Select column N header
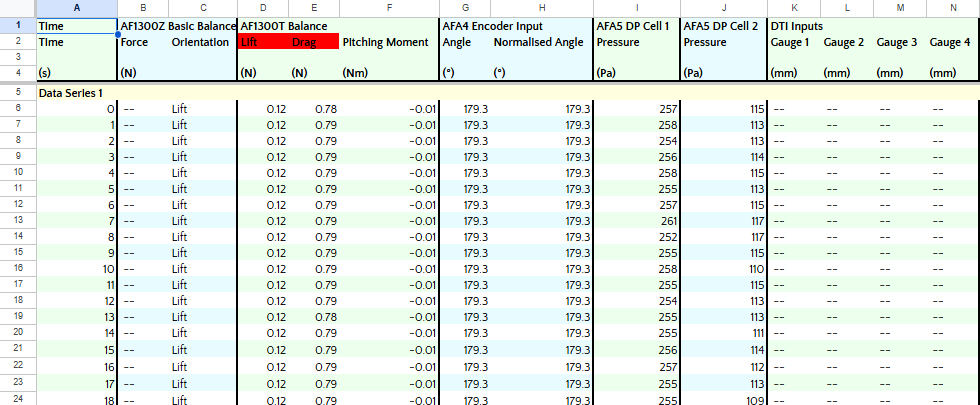The height and width of the screenshot is (405, 980). 953,8
